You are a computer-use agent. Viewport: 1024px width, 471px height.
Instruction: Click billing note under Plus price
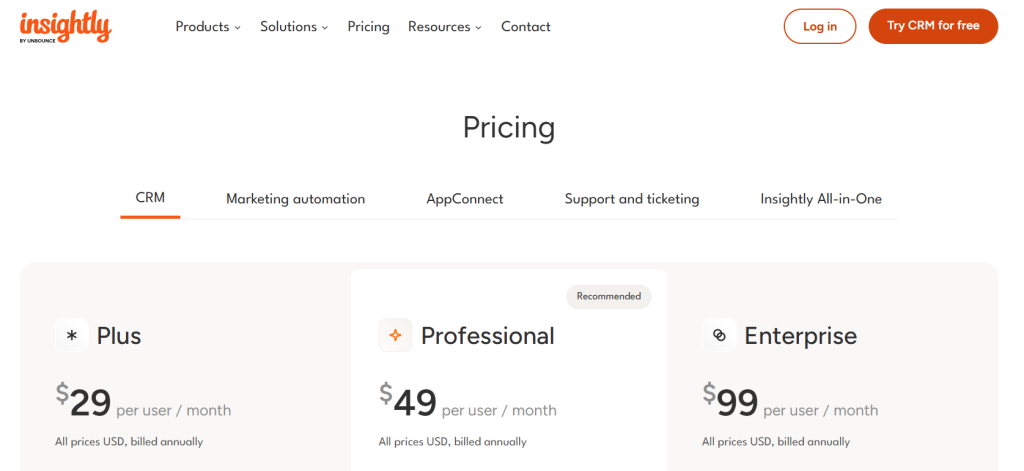point(129,442)
